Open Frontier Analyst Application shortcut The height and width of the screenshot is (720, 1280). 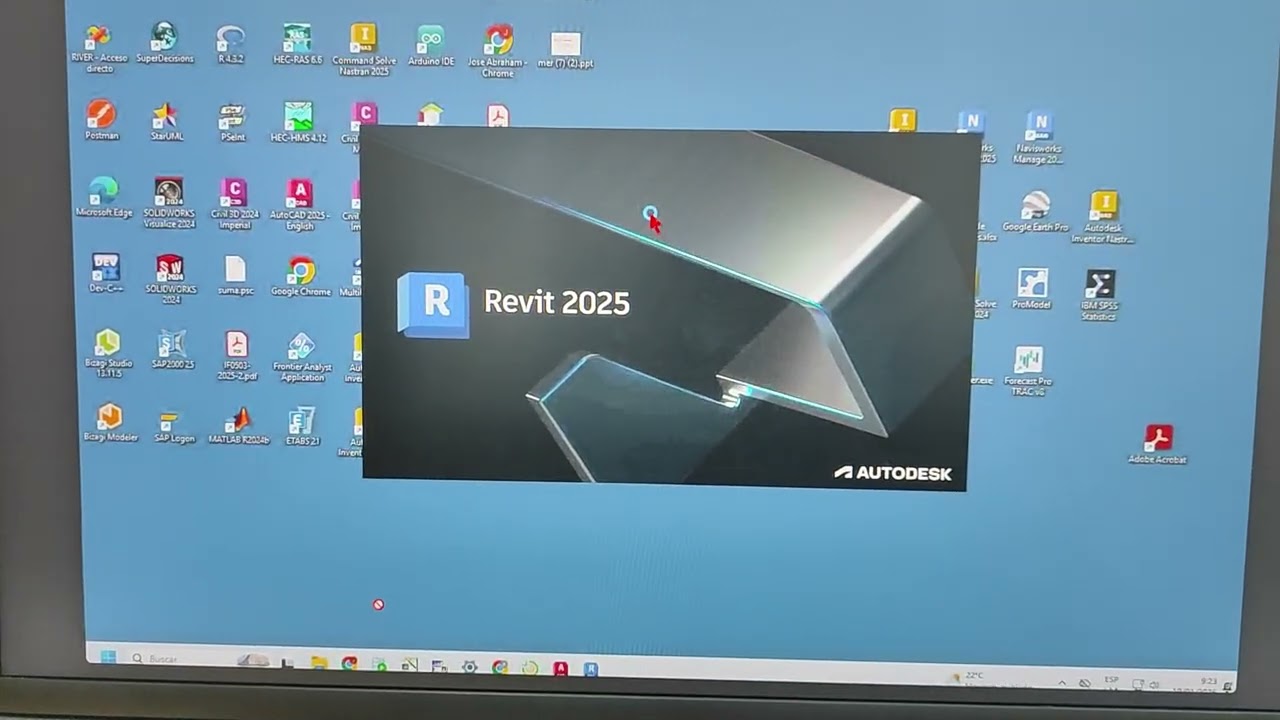tap(302, 357)
